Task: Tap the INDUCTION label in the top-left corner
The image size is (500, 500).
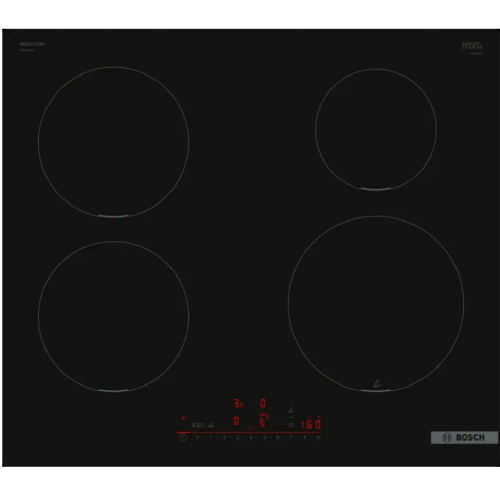Action: pos(32,44)
